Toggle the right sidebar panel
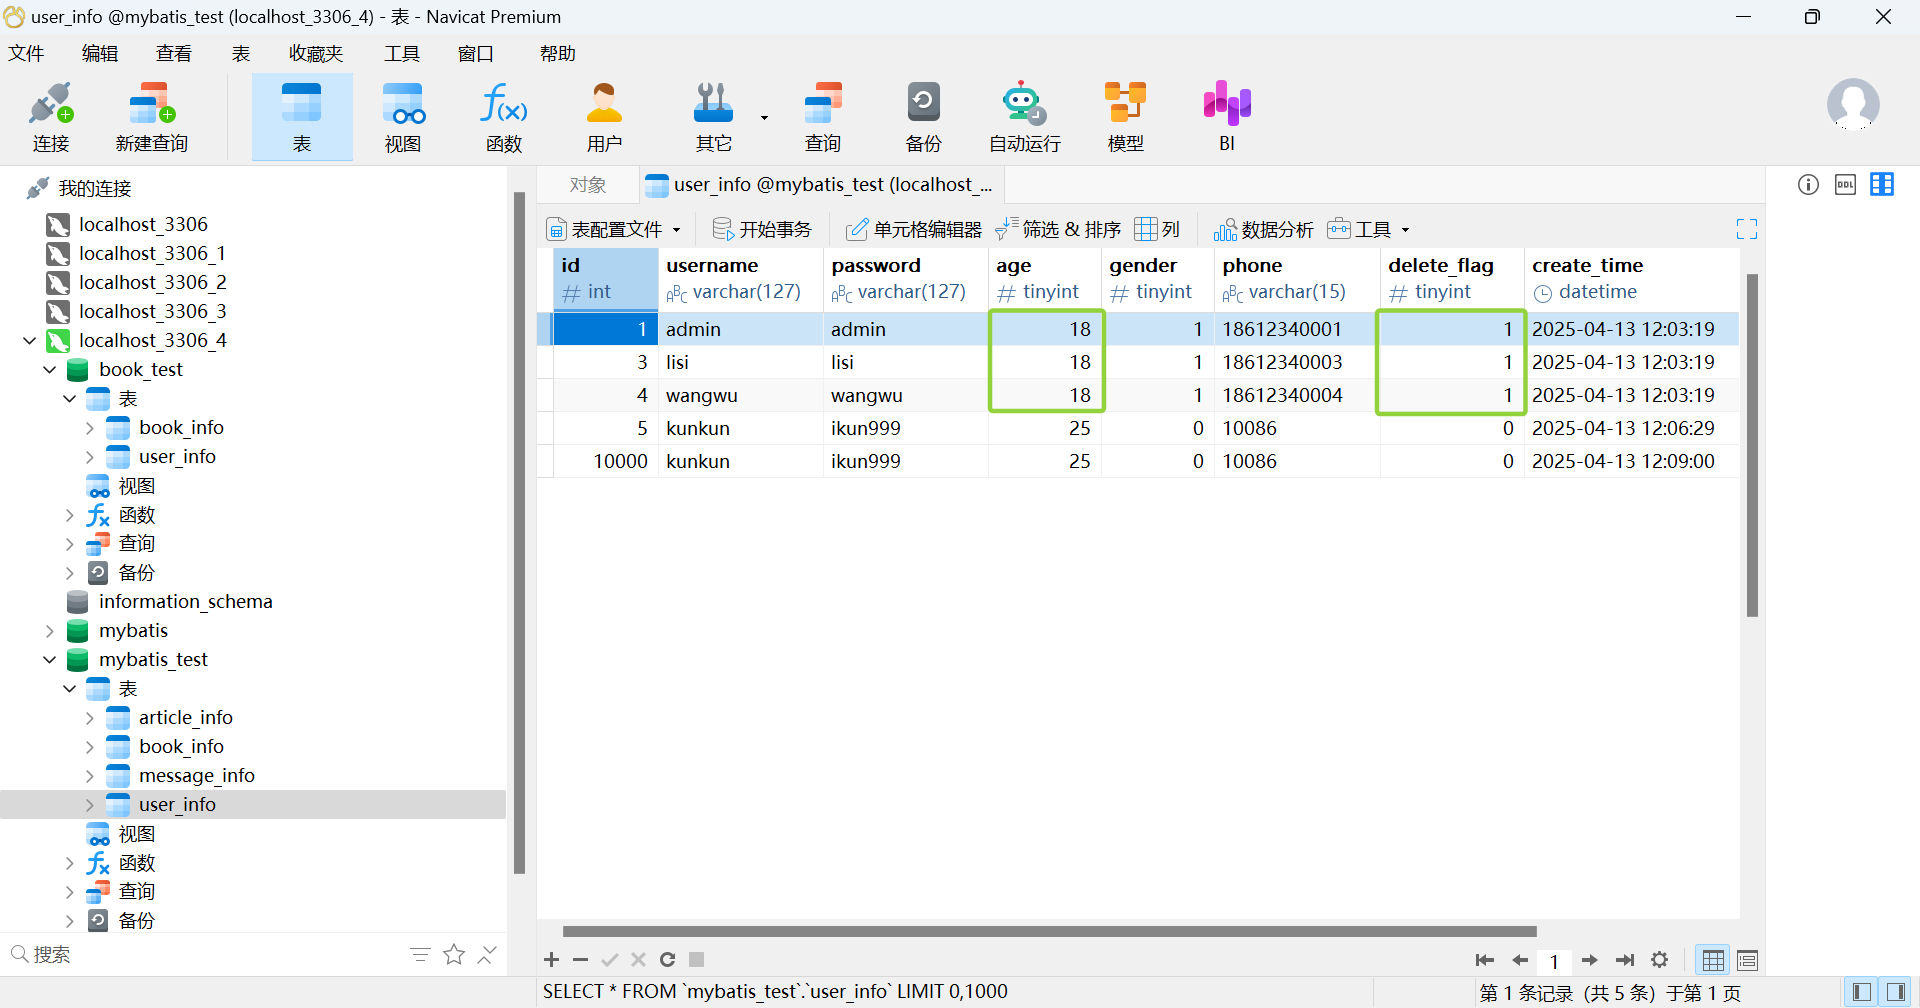 click(1895, 992)
